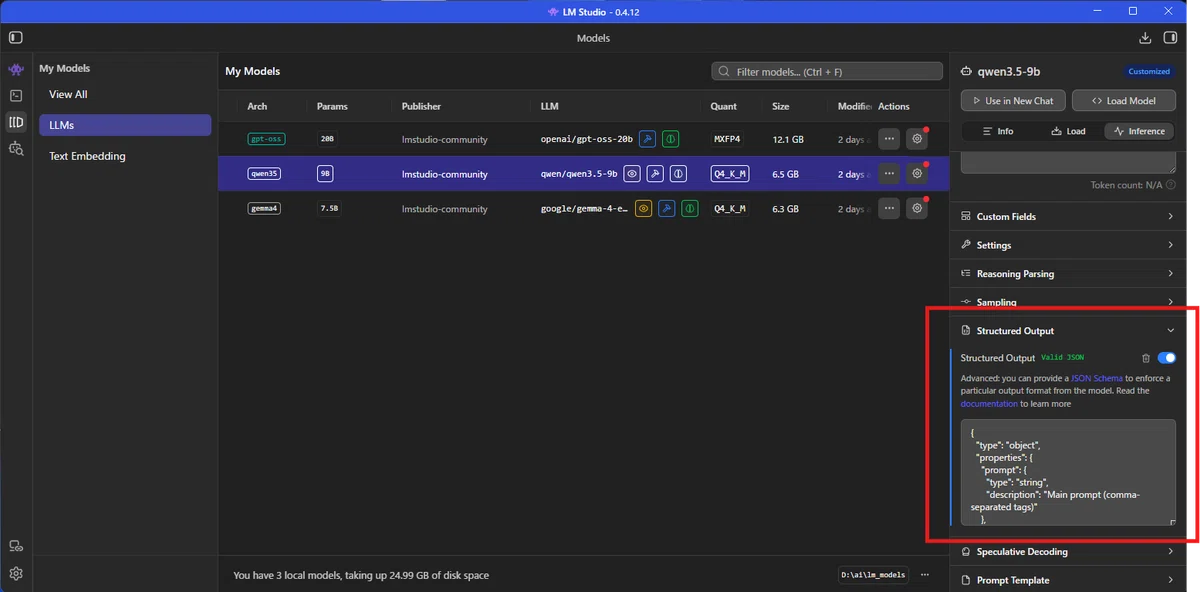Image resolution: width=1200 pixels, height=592 pixels.
Task: Click the token count help icon
Action: pos(1172,185)
